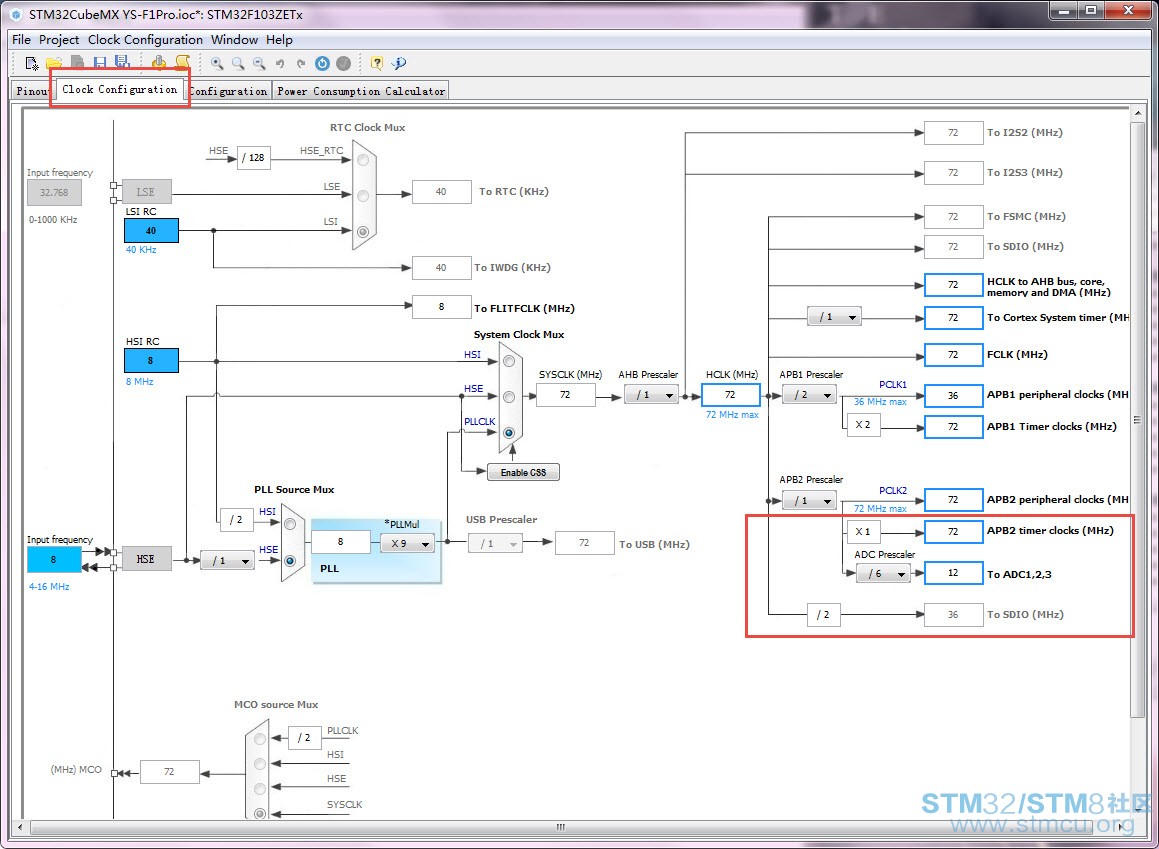1159x849 pixels.
Task: Click the HSE oscillator block
Action: (x=146, y=559)
